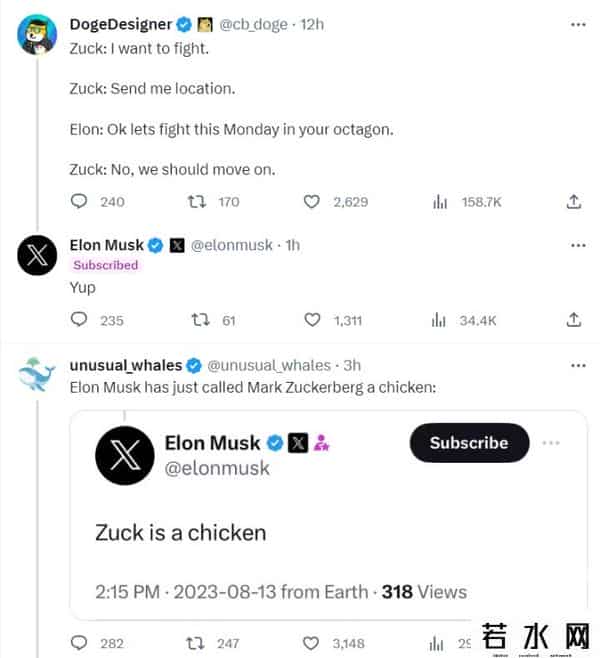Click the Subscribe button on quoted tweet
This screenshot has width=600, height=658.
coord(469,443)
